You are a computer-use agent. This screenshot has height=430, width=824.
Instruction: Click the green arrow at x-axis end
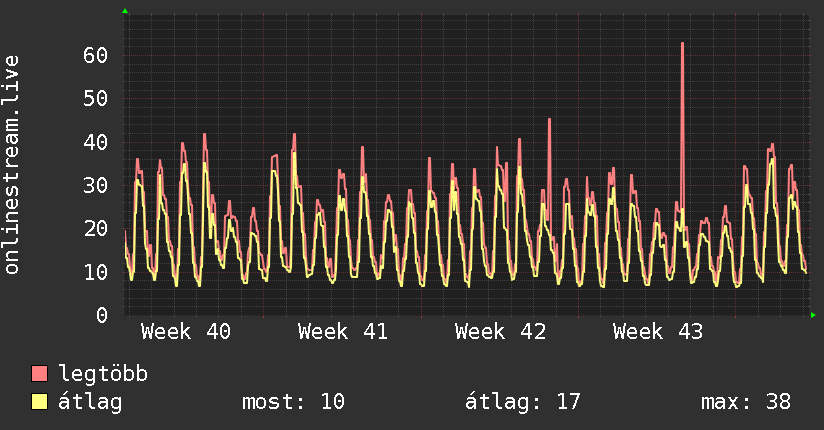point(813,315)
